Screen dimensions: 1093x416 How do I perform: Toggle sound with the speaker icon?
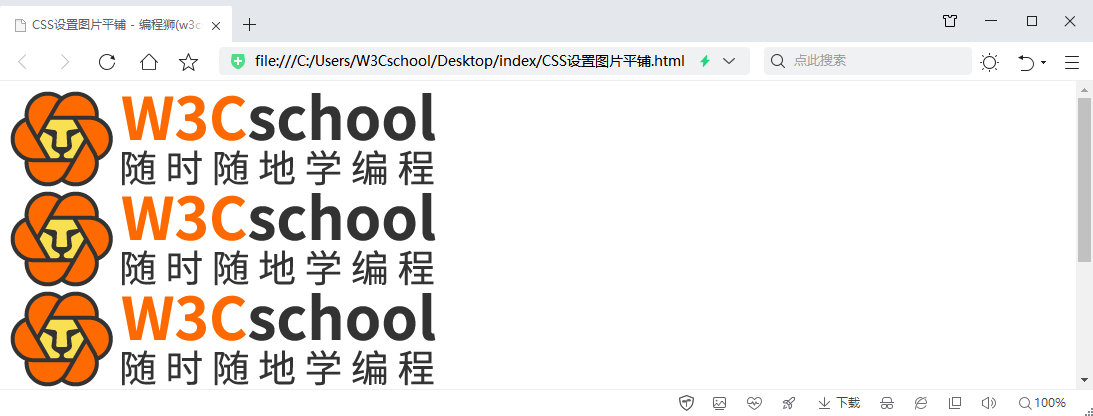coord(988,403)
